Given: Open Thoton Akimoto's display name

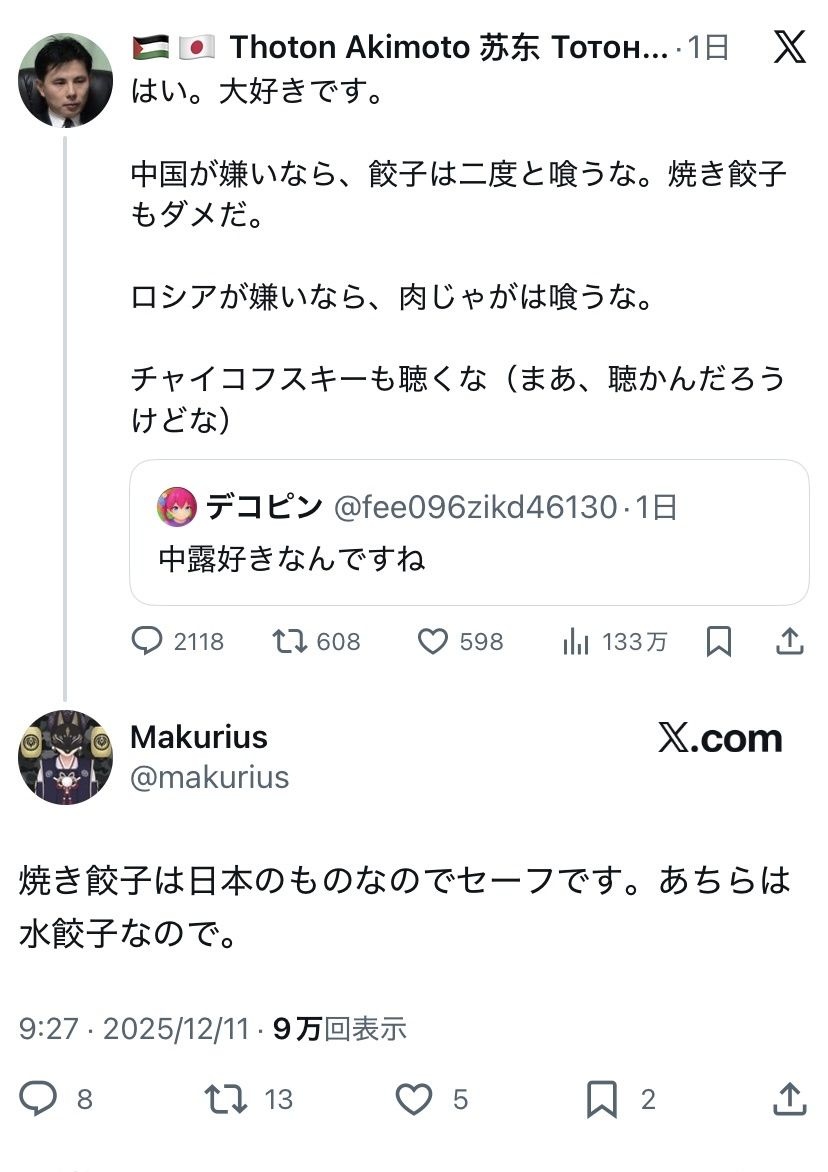Looking at the screenshot, I should (448, 47).
